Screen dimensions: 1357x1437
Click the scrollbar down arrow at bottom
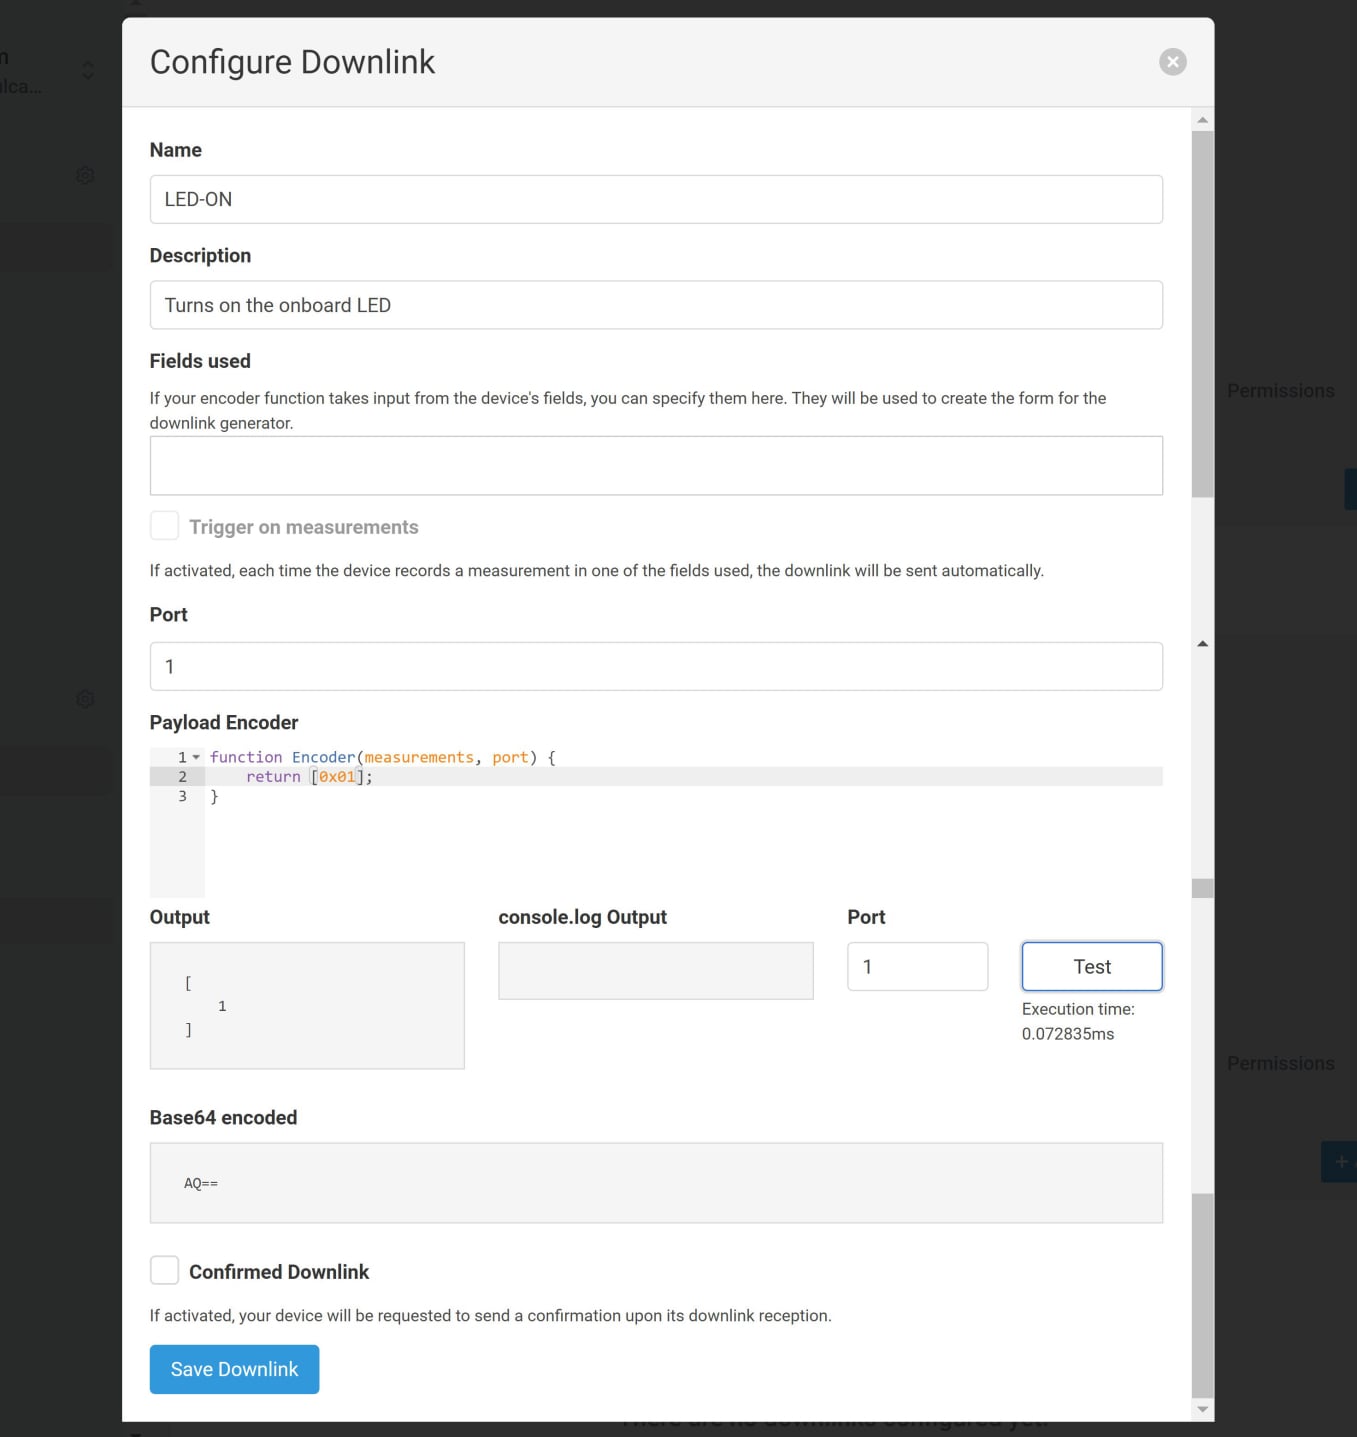[1202, 1409]
